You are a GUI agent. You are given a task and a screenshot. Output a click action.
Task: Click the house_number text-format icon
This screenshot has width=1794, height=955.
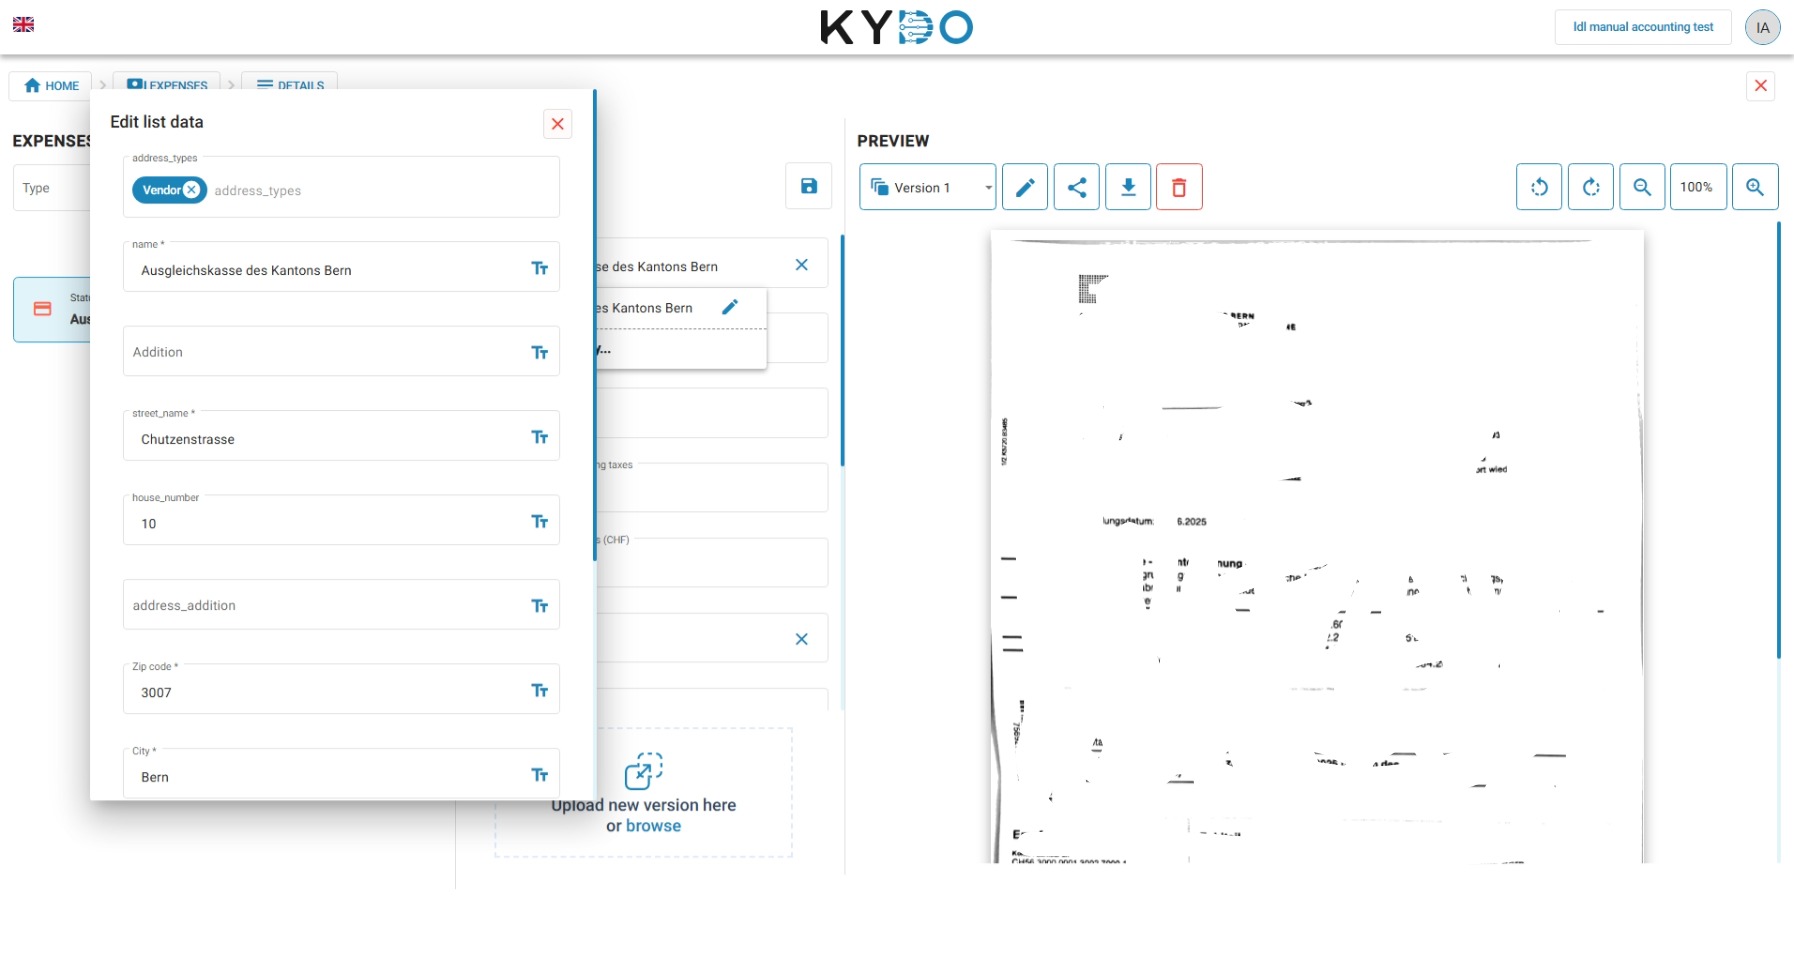point(540,521)
